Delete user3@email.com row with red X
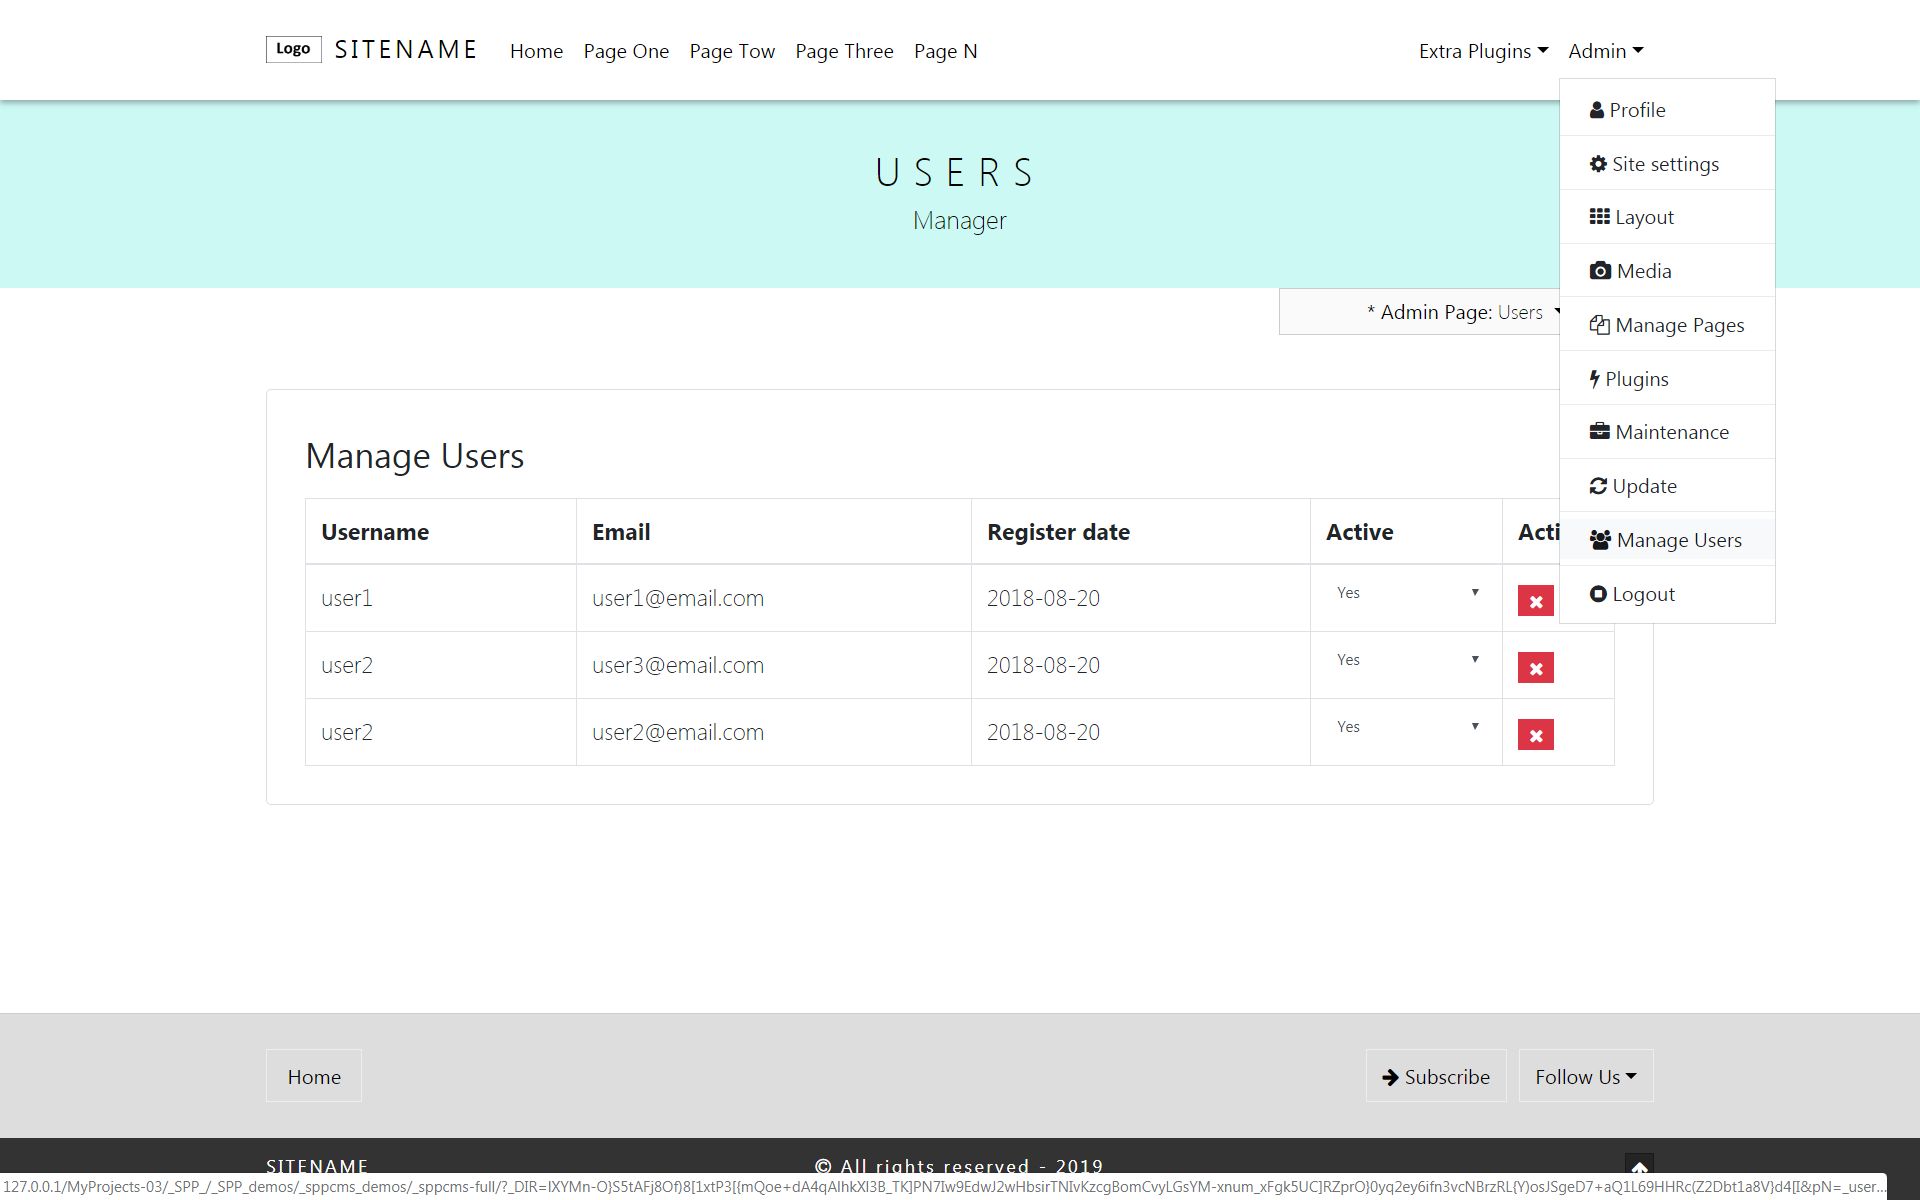Viewport: 1920px width, 1200px height. pos(1535,668)
